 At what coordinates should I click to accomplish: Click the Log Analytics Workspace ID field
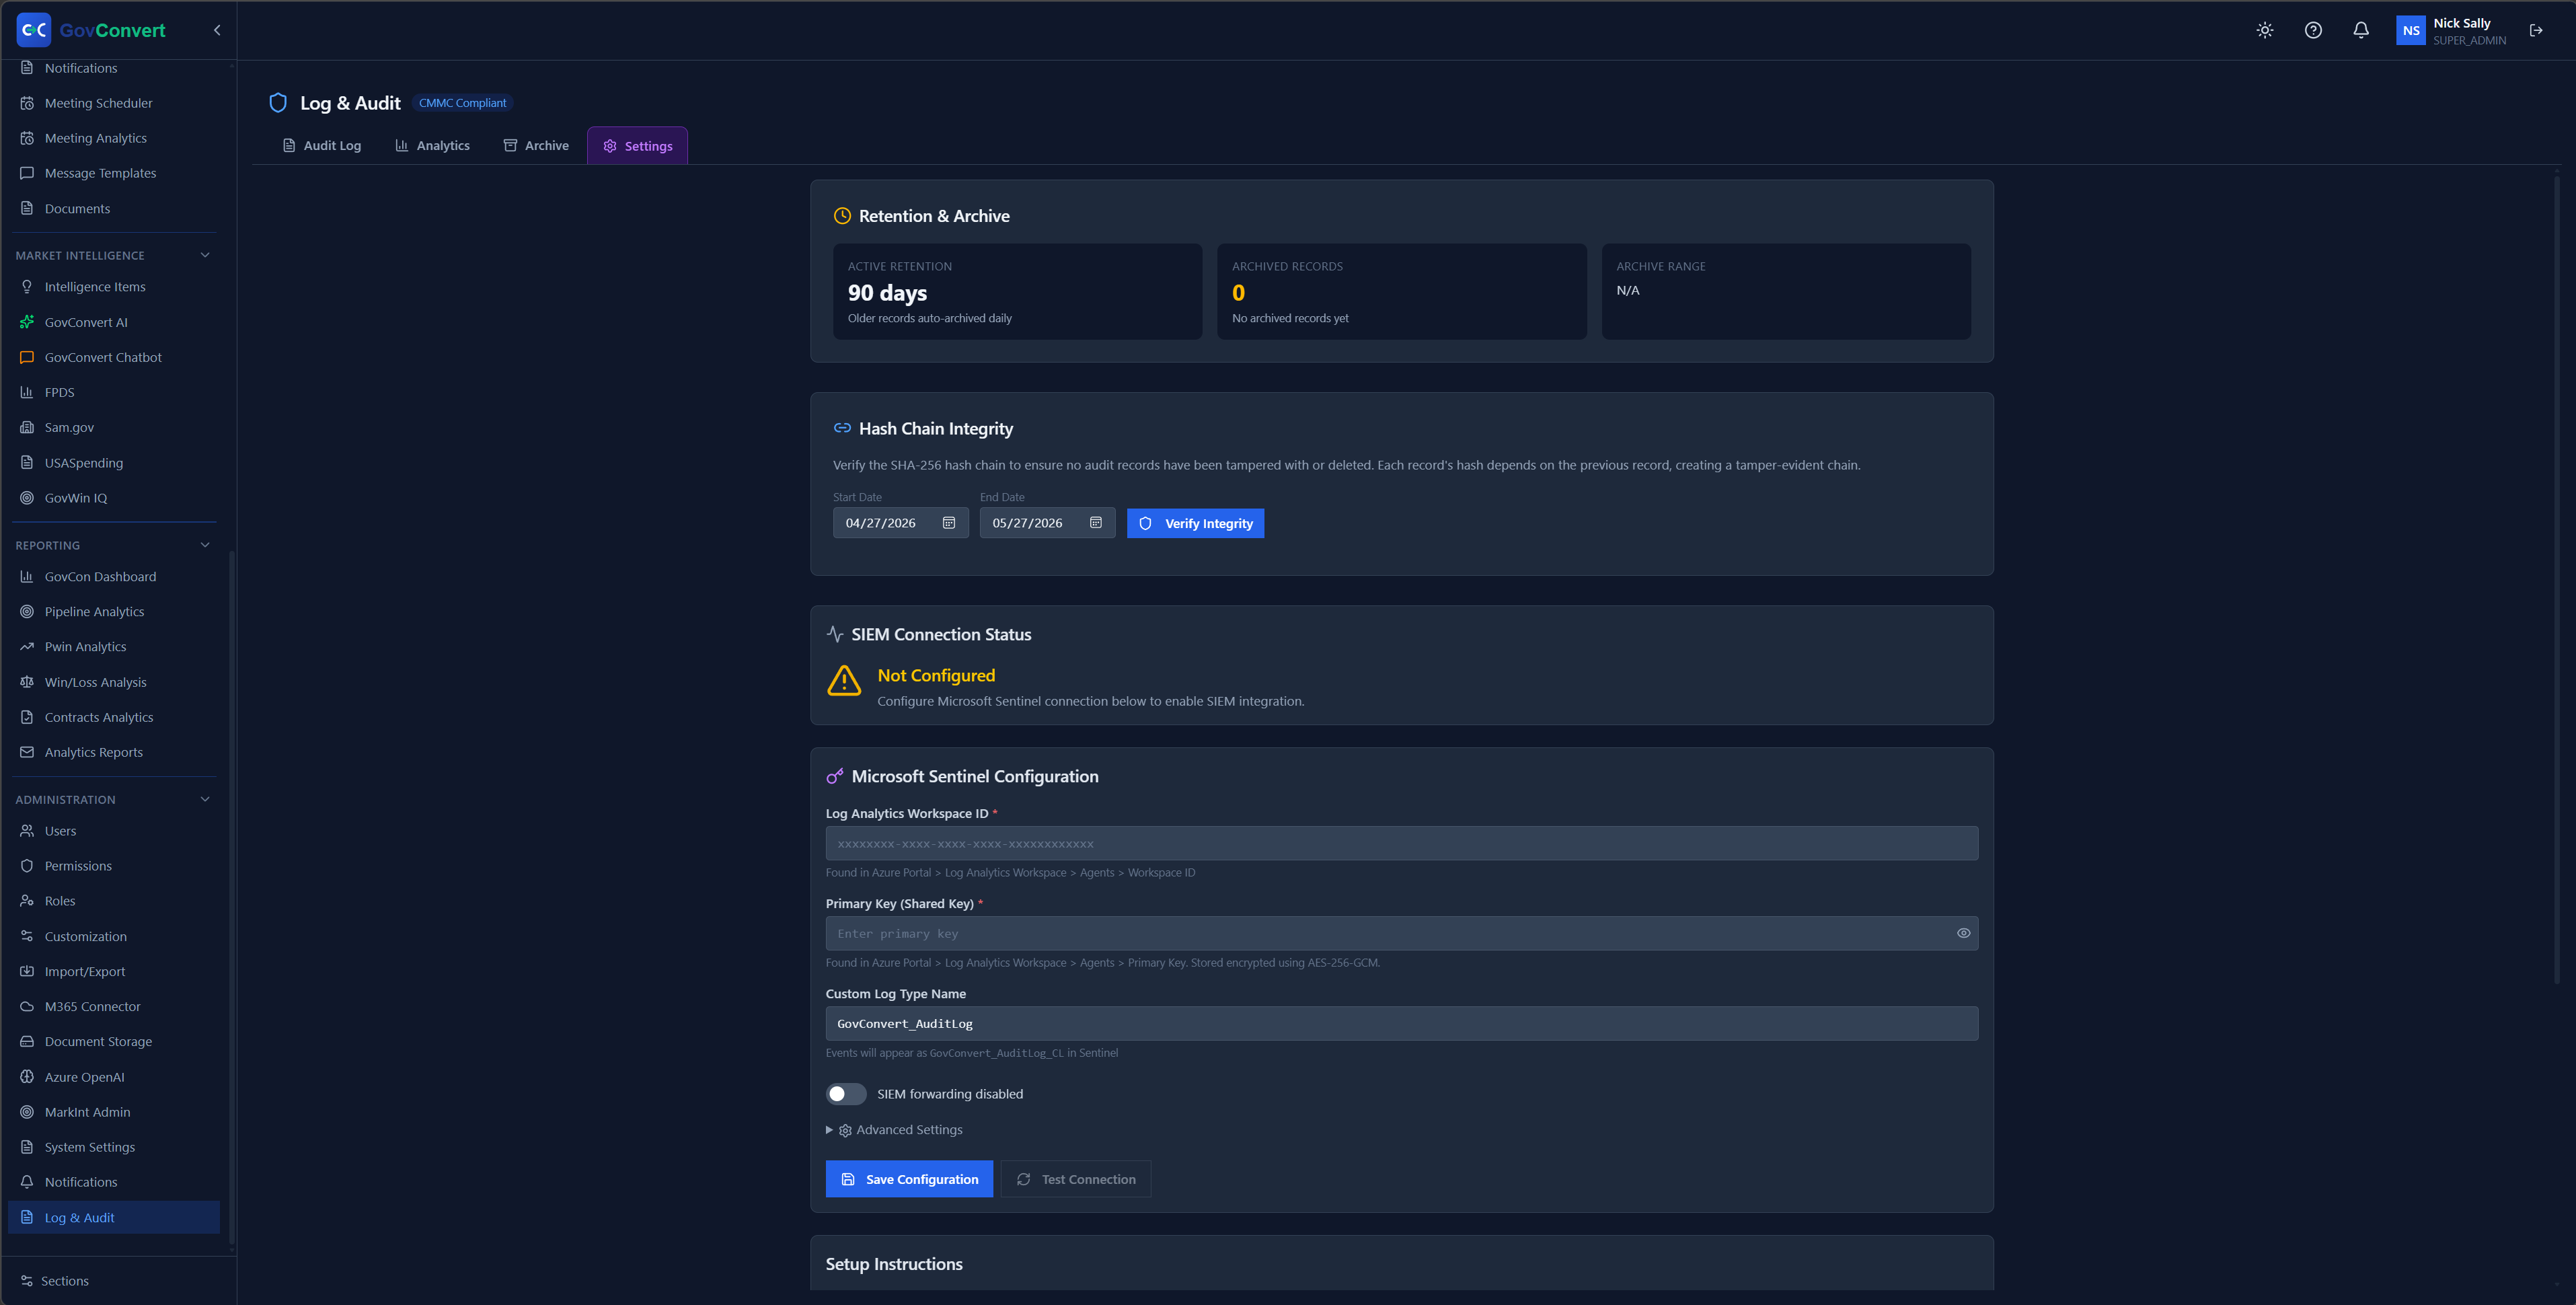[1401, 843]
